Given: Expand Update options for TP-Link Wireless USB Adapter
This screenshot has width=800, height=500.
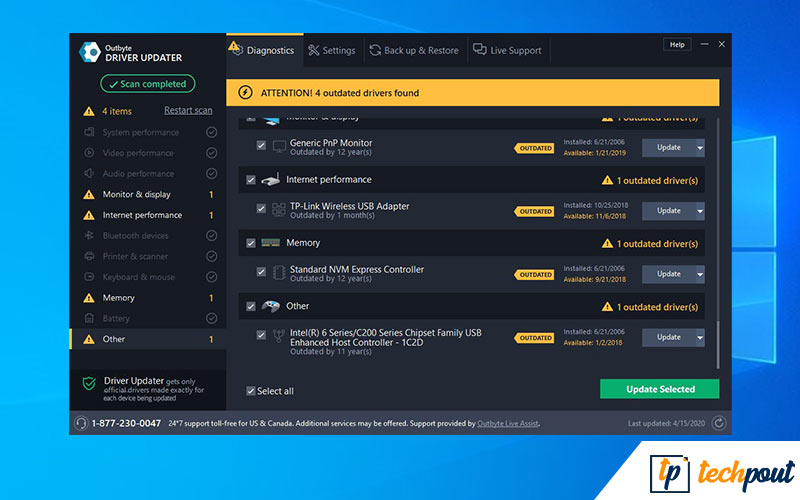Looking at the screenshot, I should [700, 211].
